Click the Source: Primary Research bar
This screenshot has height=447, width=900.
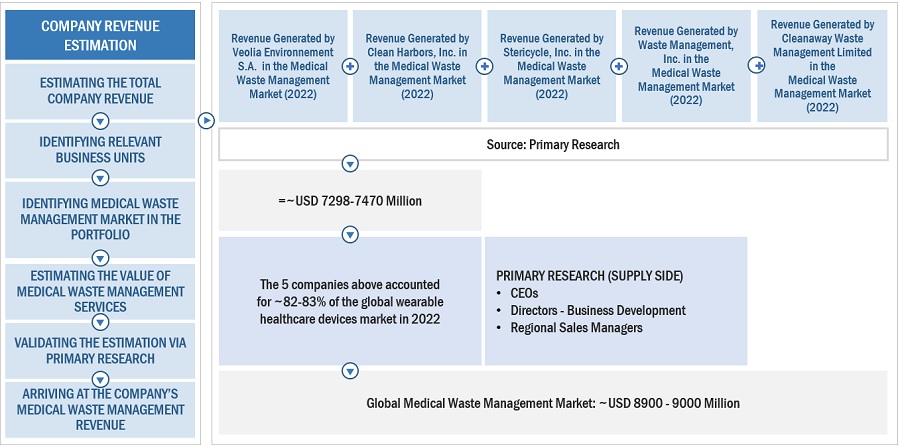coord(553,145)
